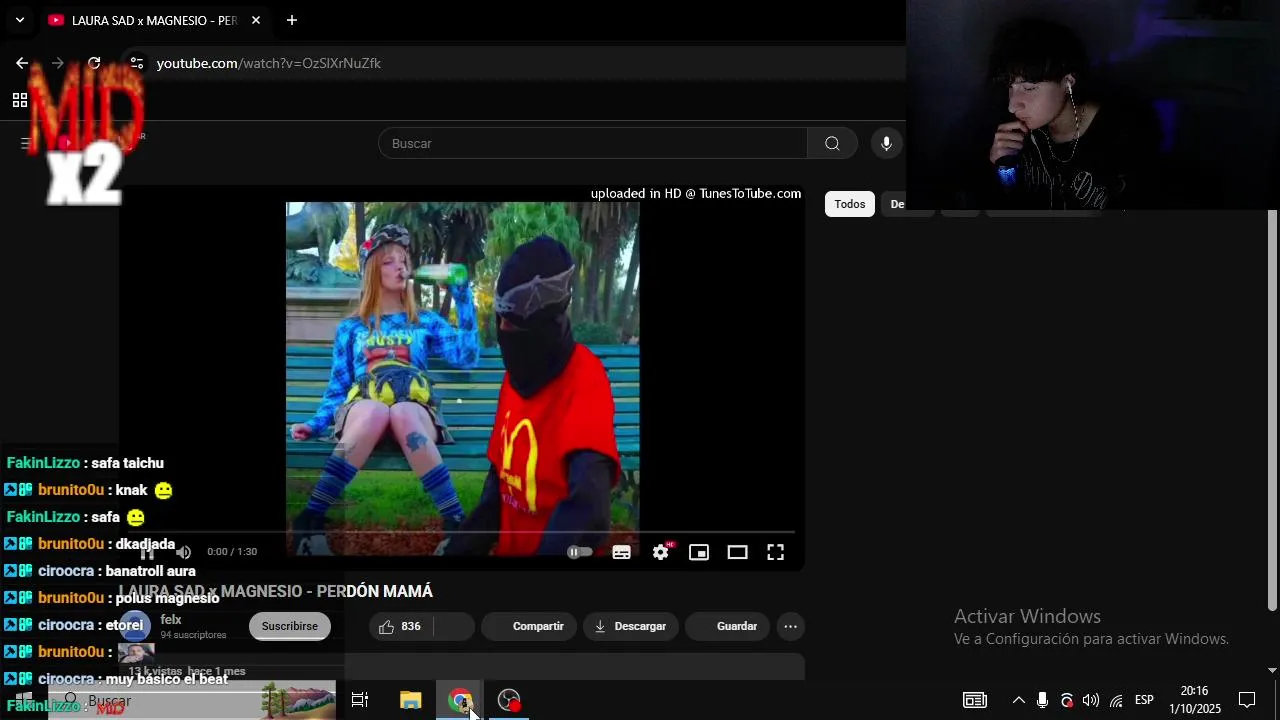Open the news widgets icon in taskbar

tap(975, 700)
